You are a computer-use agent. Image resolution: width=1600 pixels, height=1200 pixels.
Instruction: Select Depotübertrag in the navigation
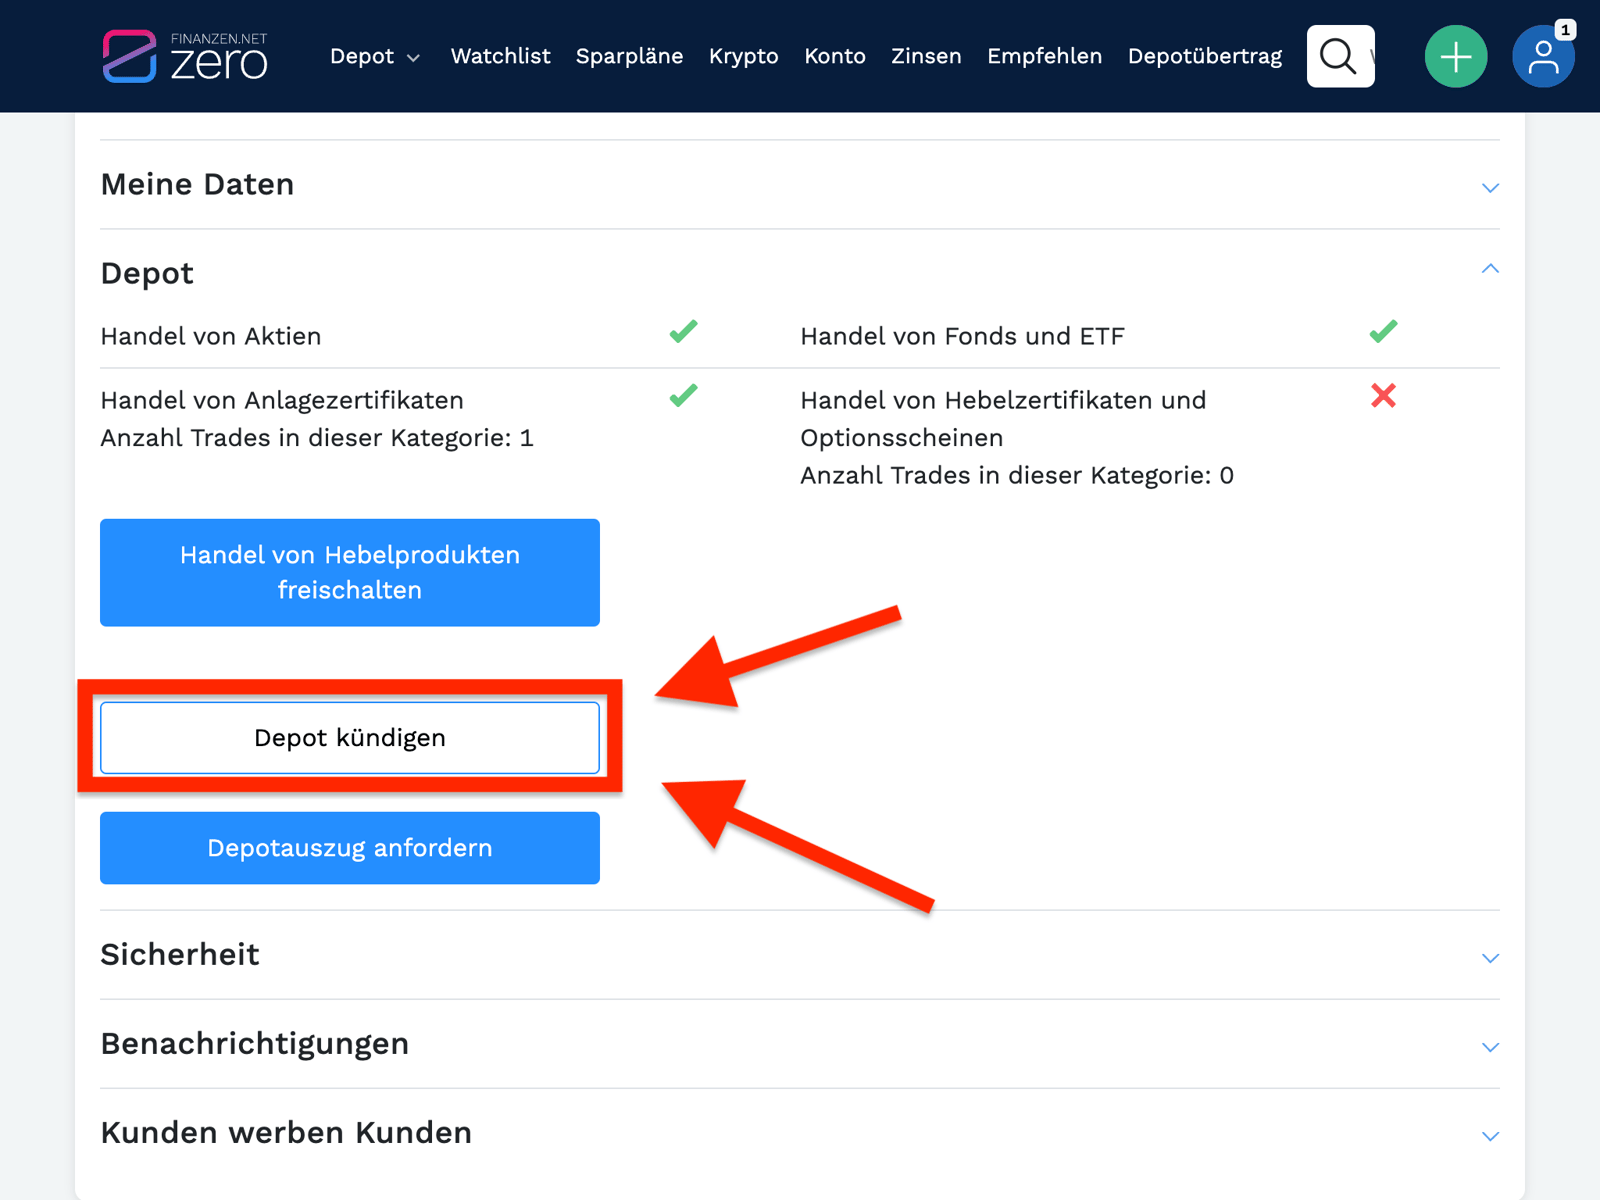point(1204,56)
